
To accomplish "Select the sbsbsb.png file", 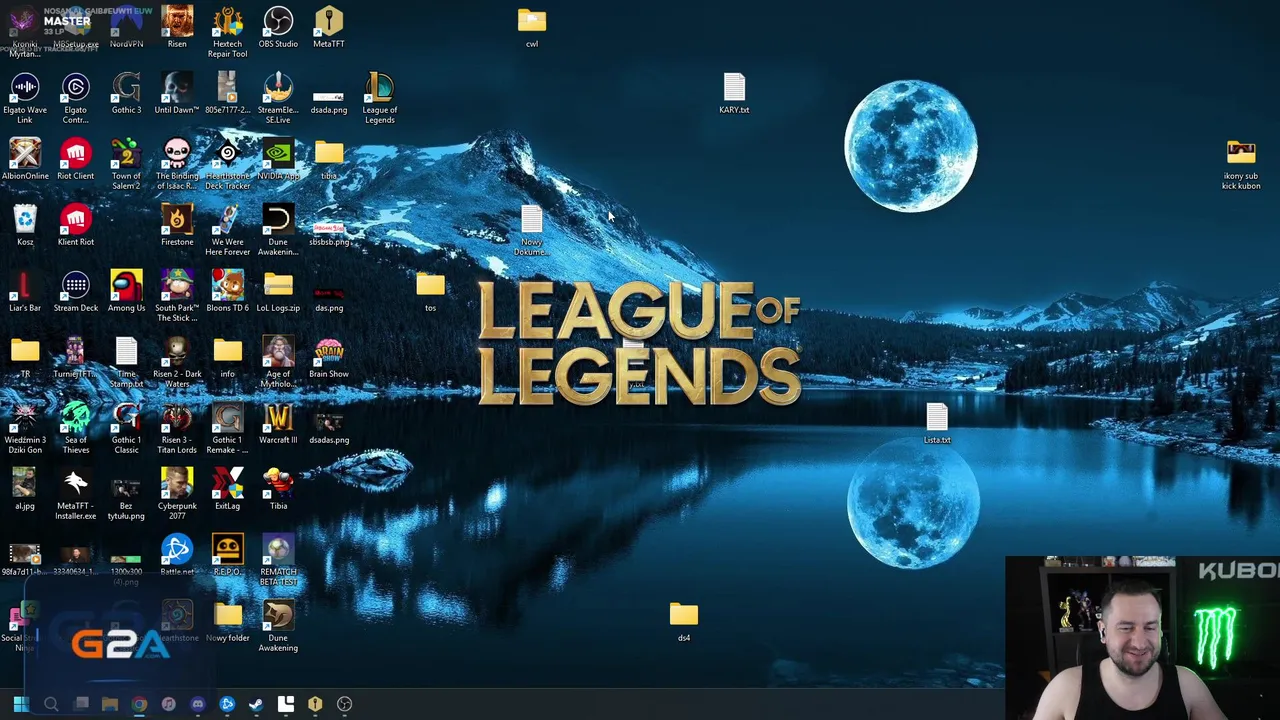I will tap(329, 232).
